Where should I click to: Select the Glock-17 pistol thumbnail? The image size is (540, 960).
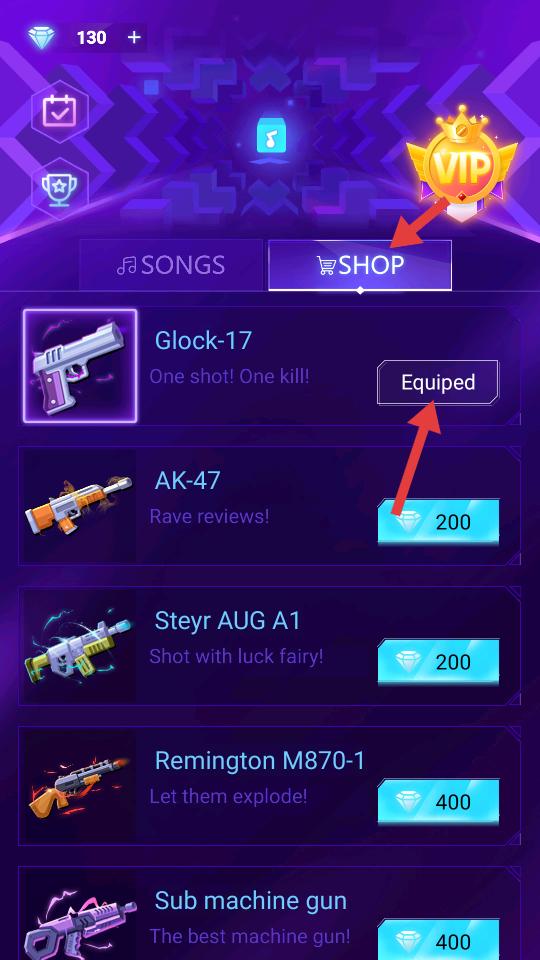(x=80, y=366)
